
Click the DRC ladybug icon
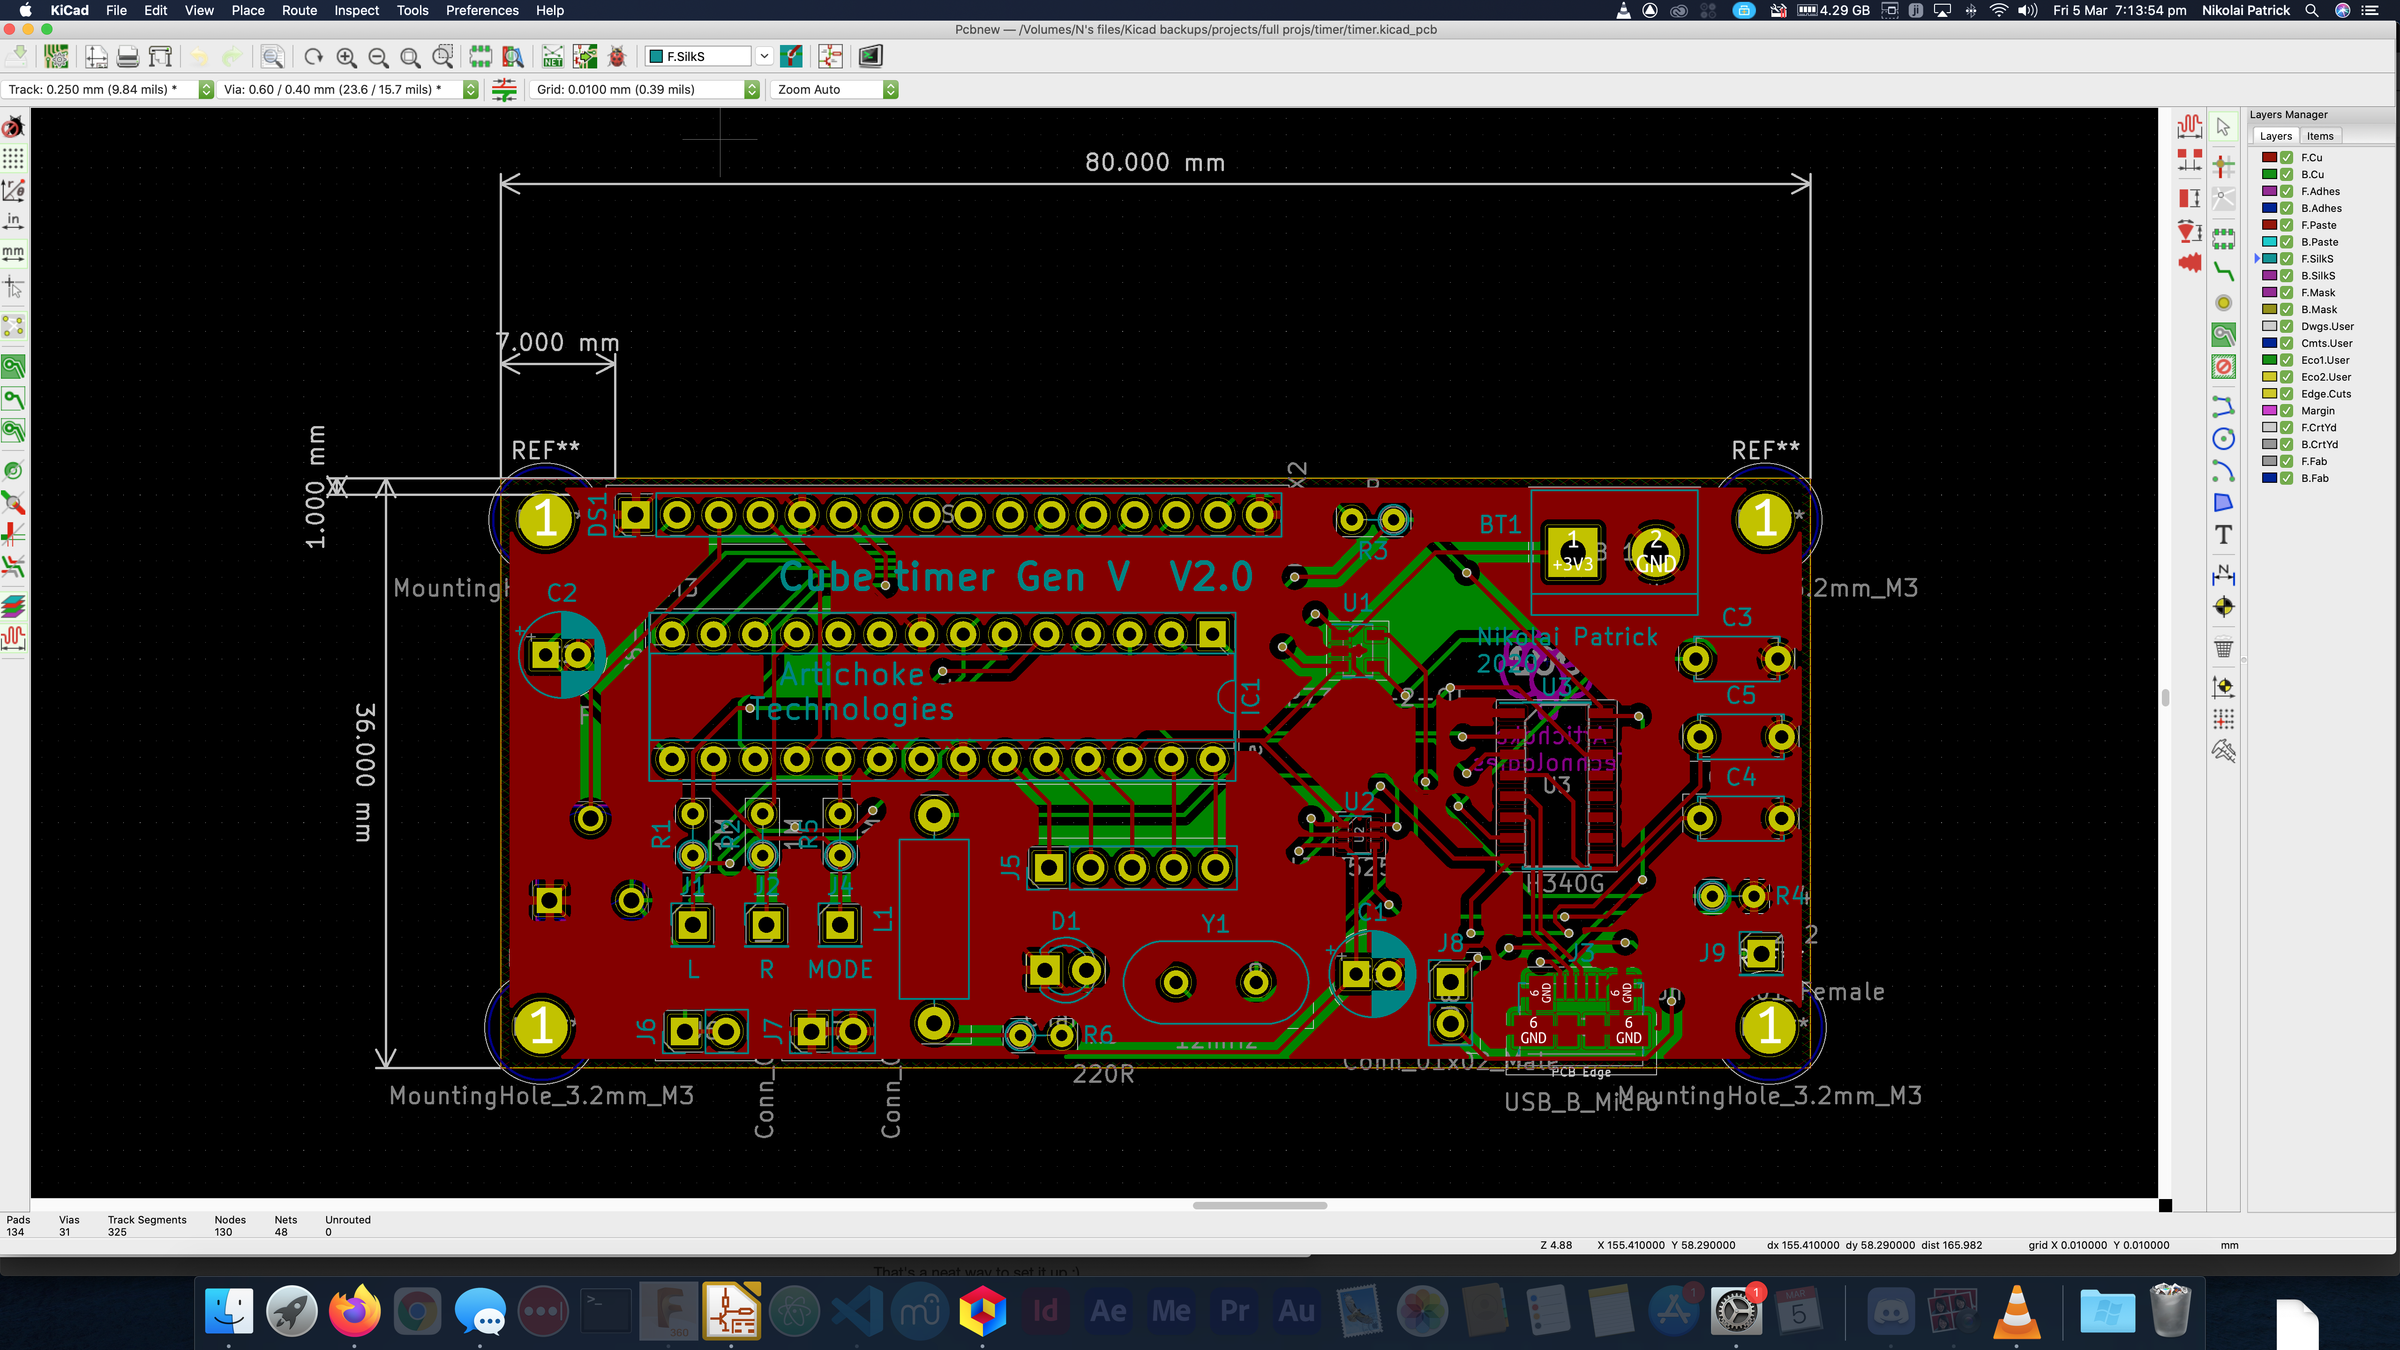(617, 56)
